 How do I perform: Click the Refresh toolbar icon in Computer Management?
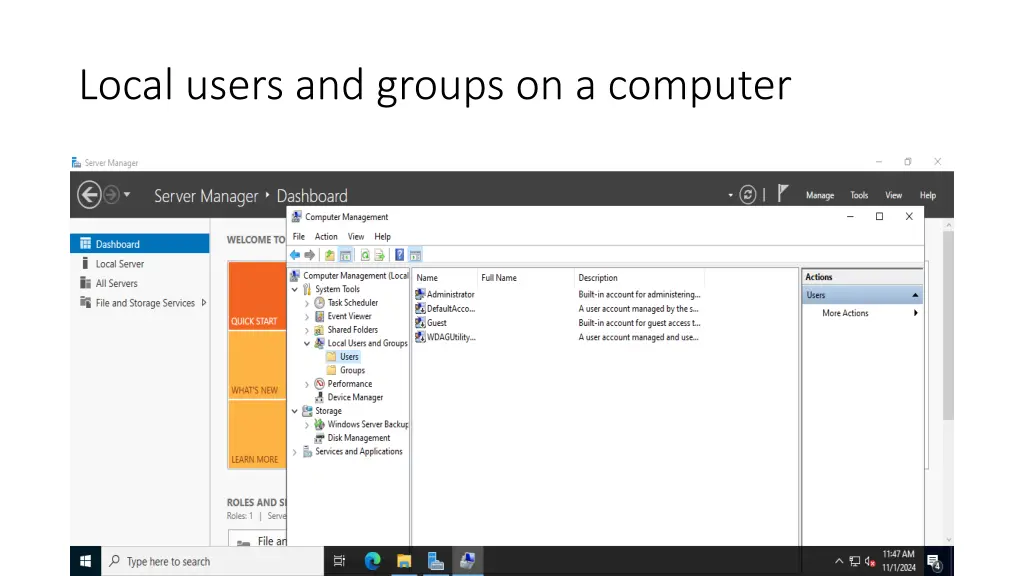[x=365, y=255]
